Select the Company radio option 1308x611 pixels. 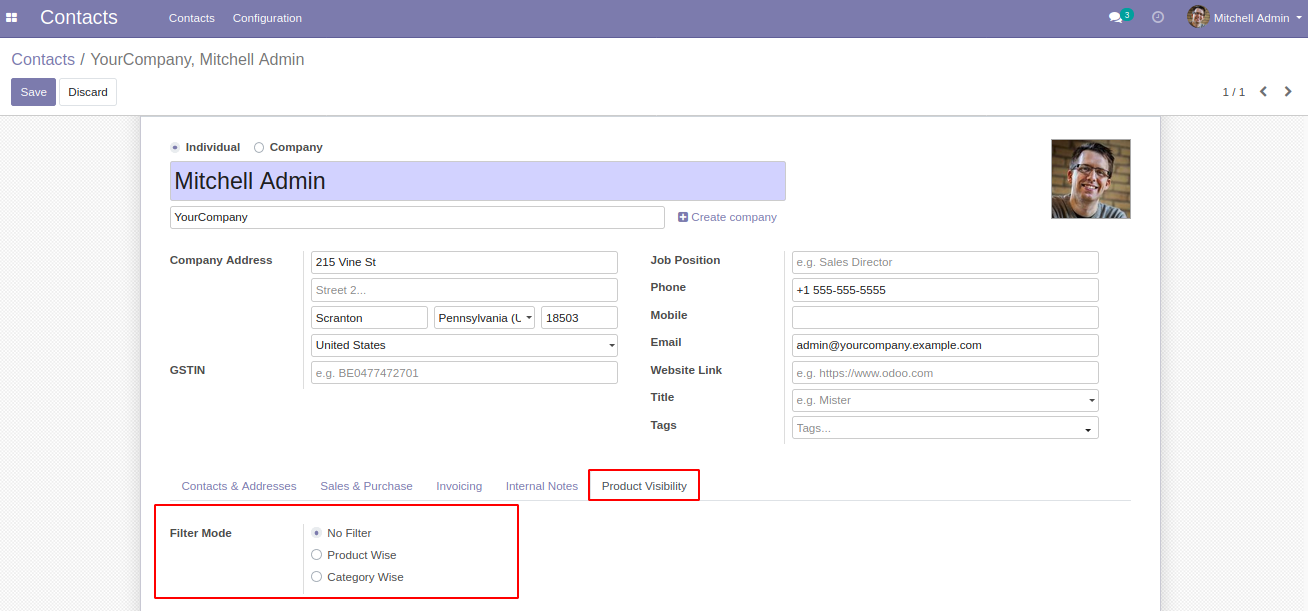pos(259,147)
